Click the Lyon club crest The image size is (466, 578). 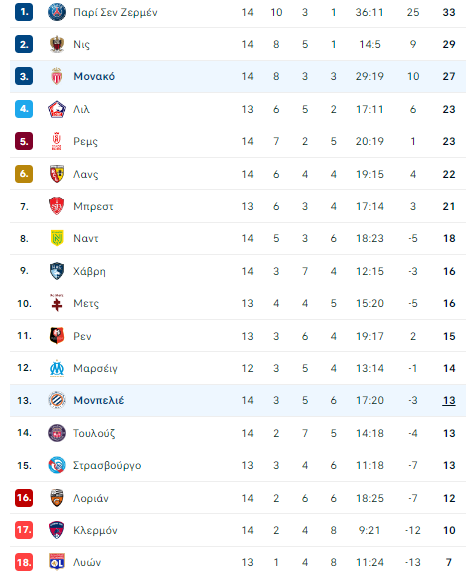57,562
